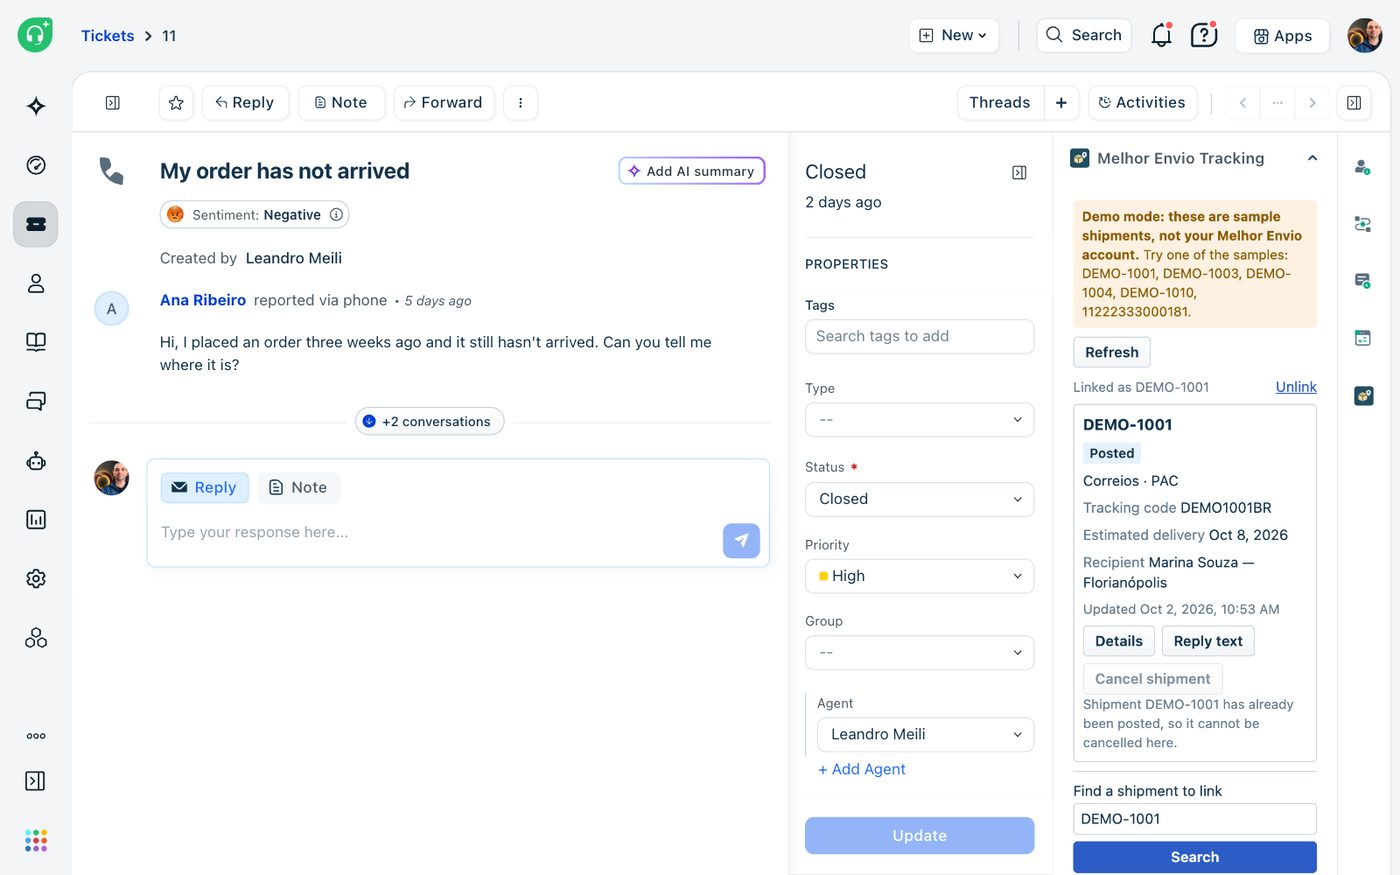Image resolution: width=1400 pixels, height=875 pixels.
Task: Add a new thread with plus icon
Action: coord(1061,103)
